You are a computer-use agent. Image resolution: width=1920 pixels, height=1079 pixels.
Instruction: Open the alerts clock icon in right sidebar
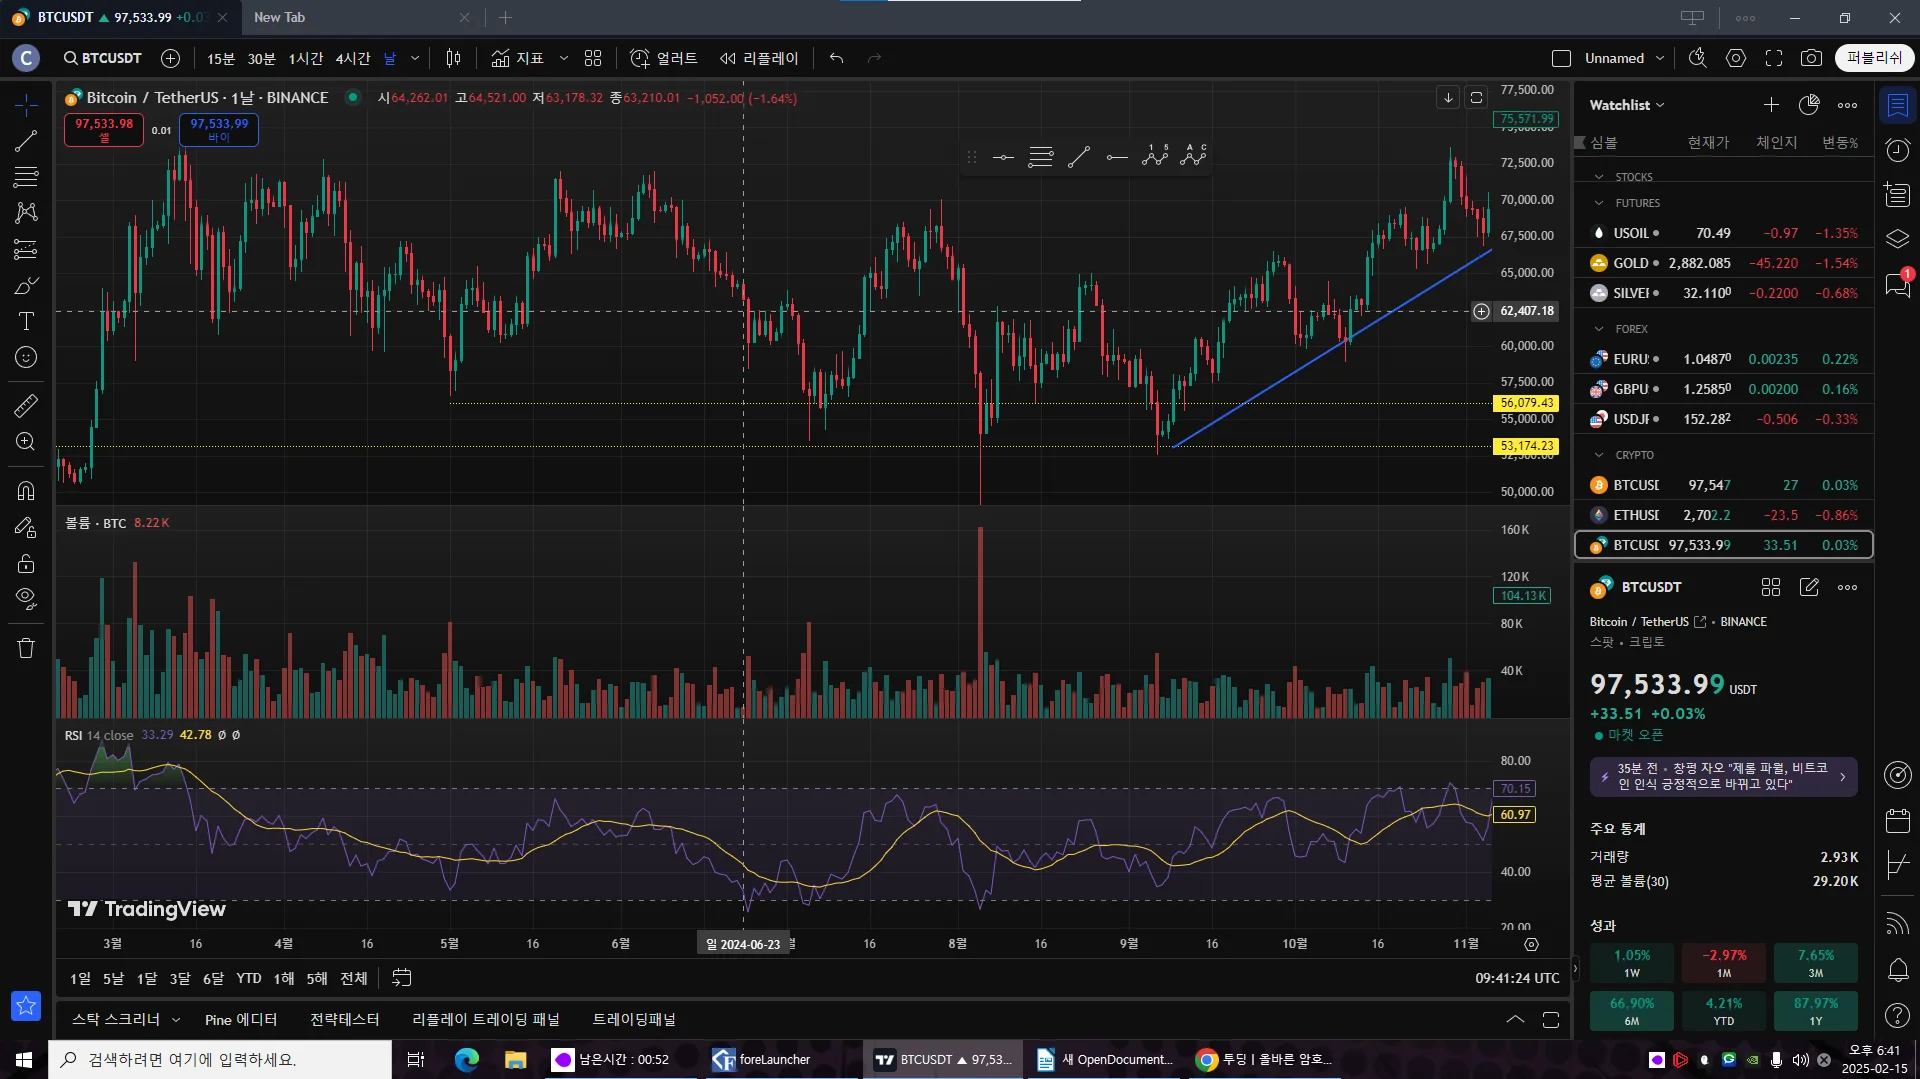[x=1897, y=150]
